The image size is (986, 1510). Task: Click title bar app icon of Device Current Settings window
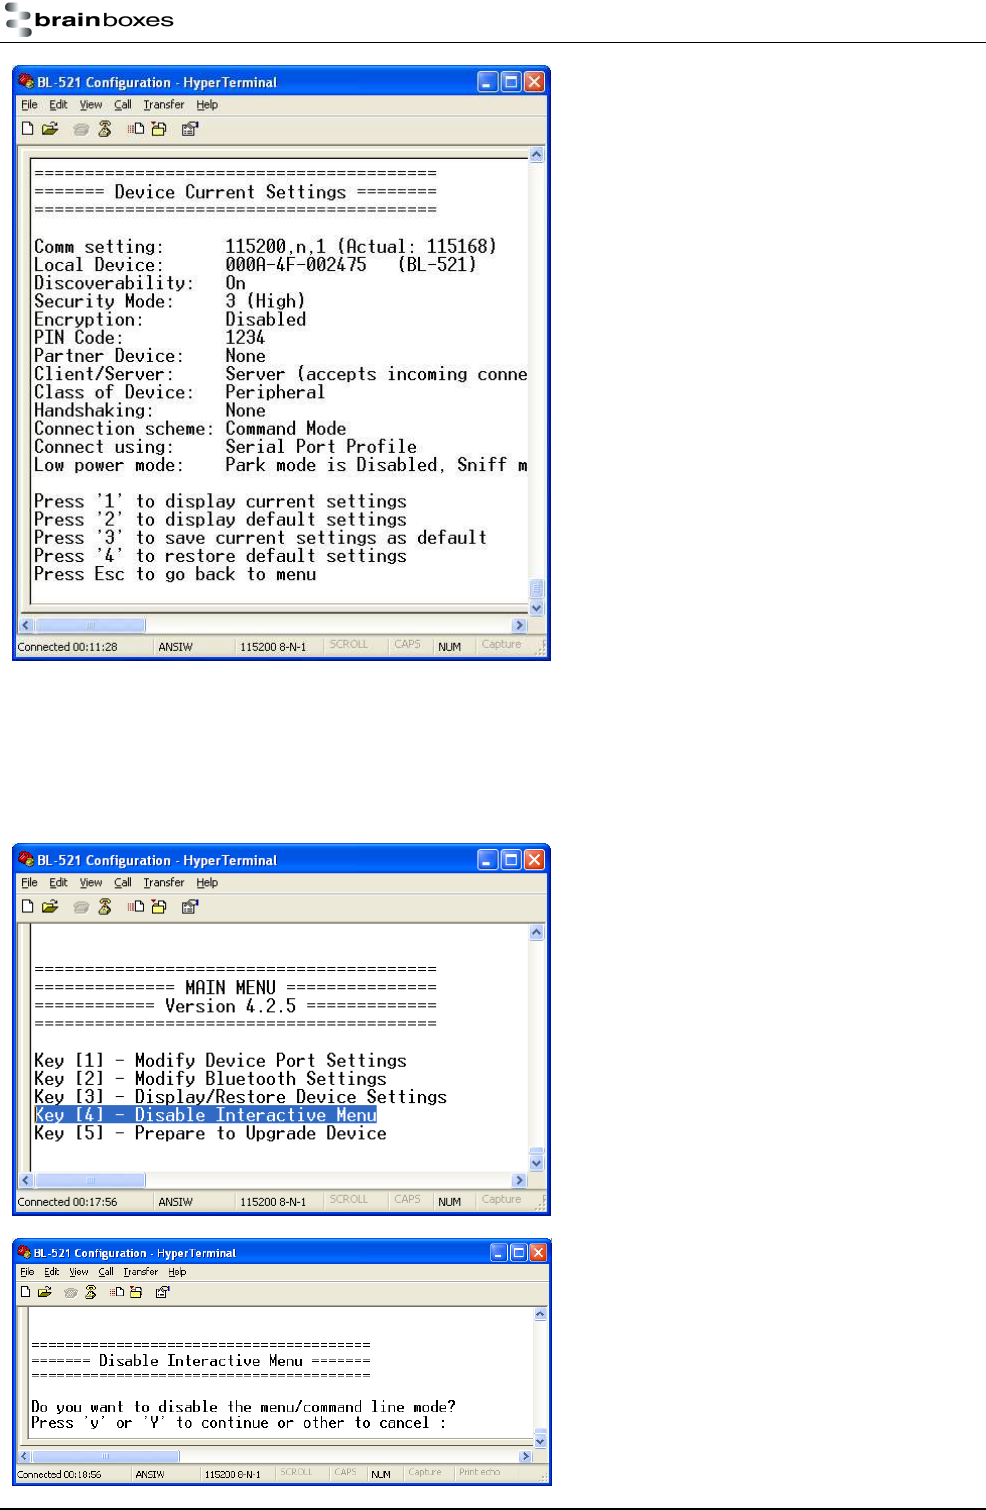point(26,82)
